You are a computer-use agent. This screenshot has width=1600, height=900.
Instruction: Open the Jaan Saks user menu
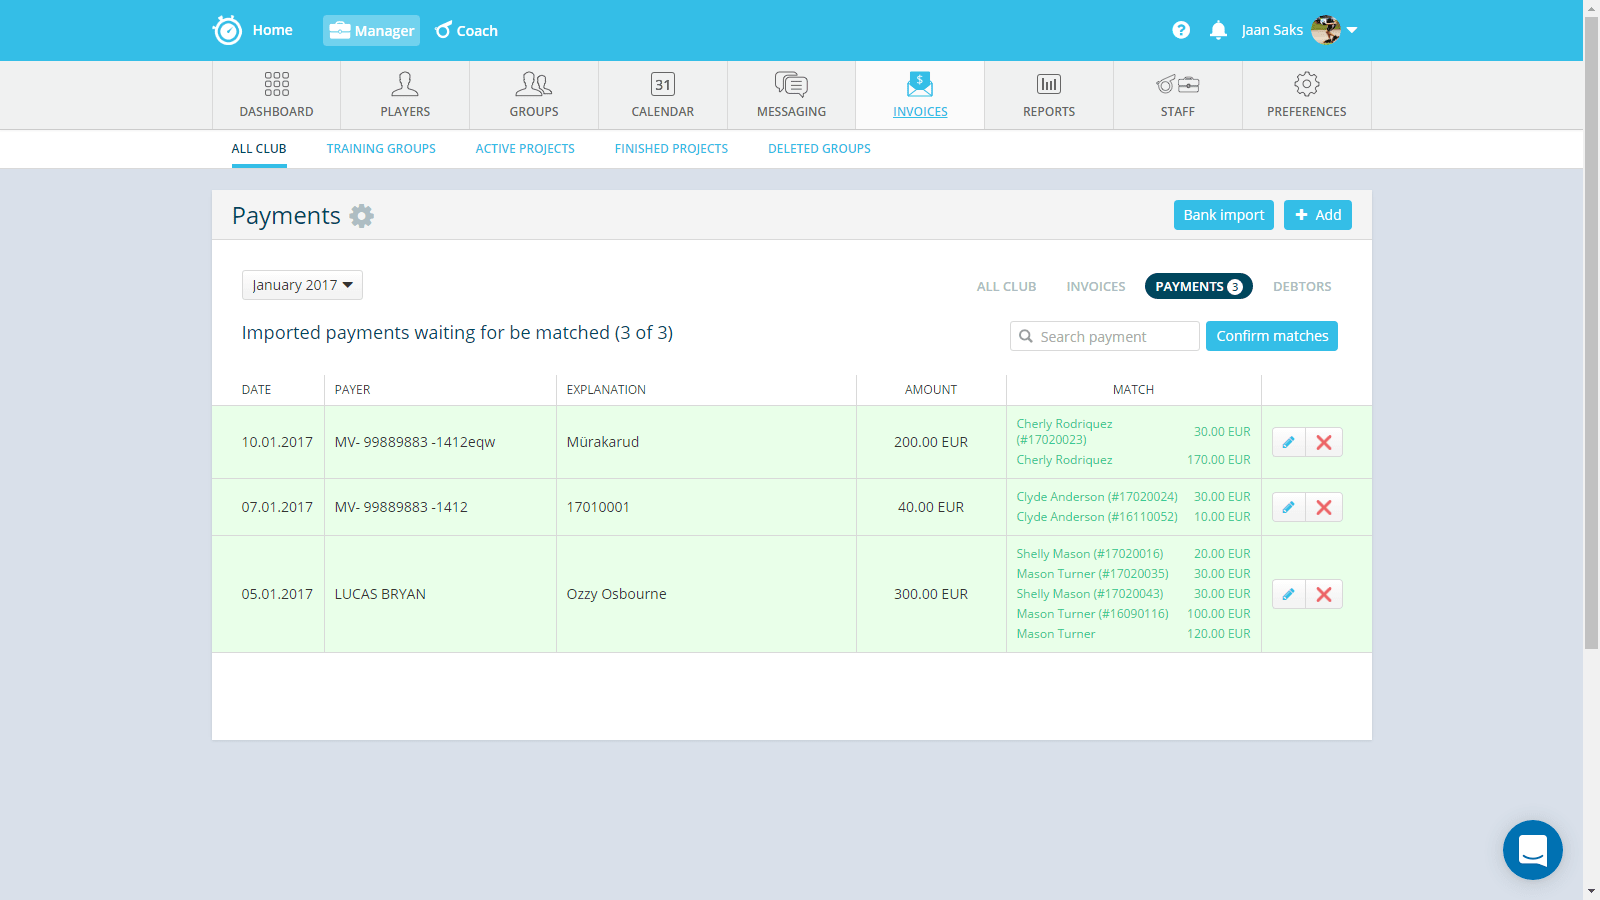[1298, 30]
